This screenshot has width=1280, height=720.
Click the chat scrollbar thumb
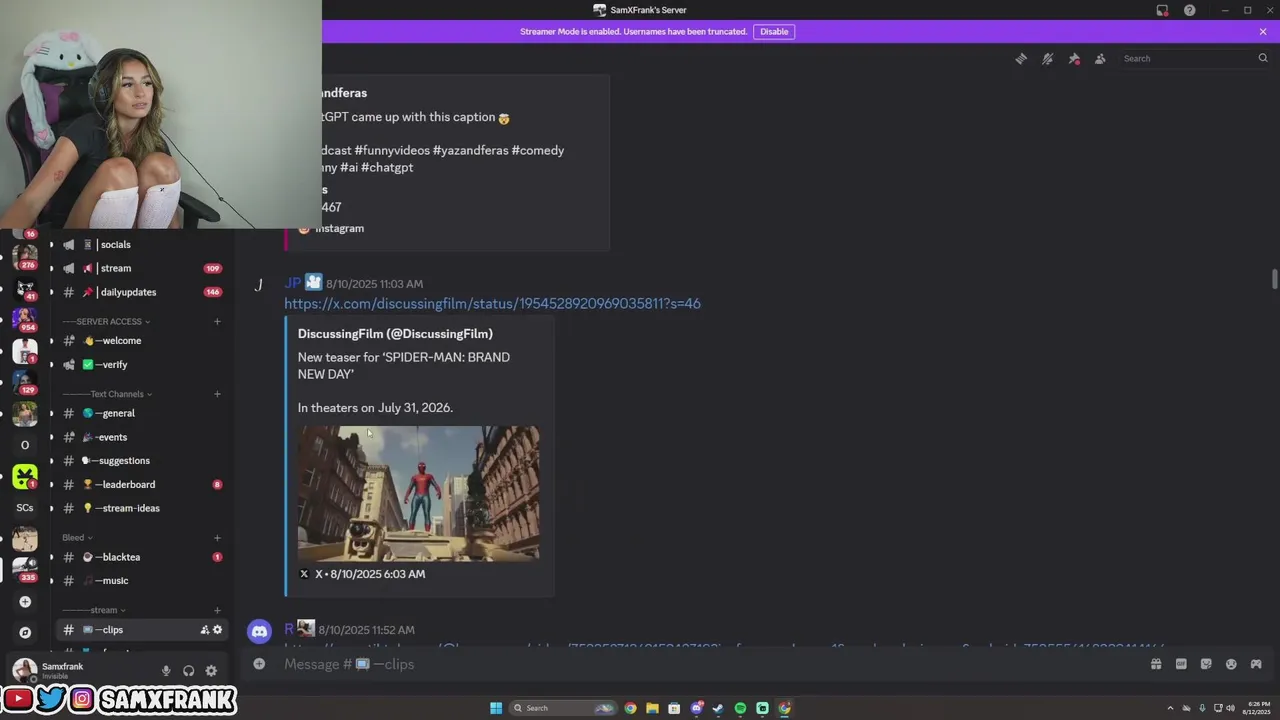pos(1274,277)
